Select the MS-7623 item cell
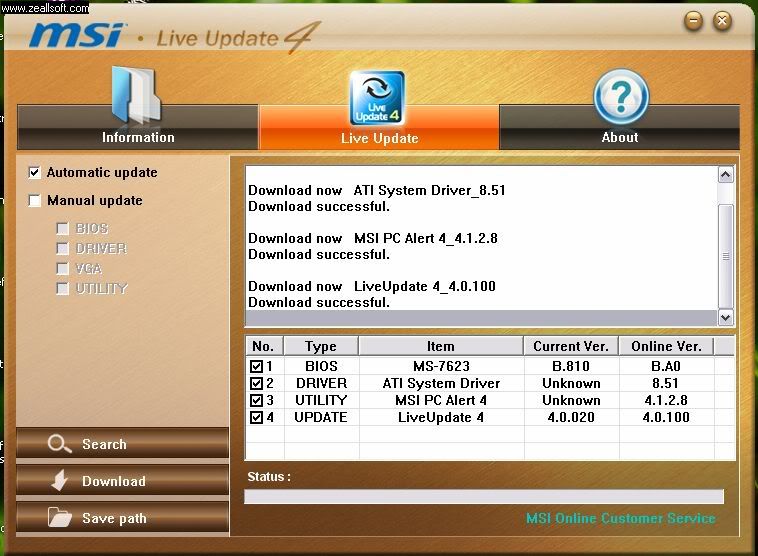This screenshot has width=758, height=556. pos(441,366)
